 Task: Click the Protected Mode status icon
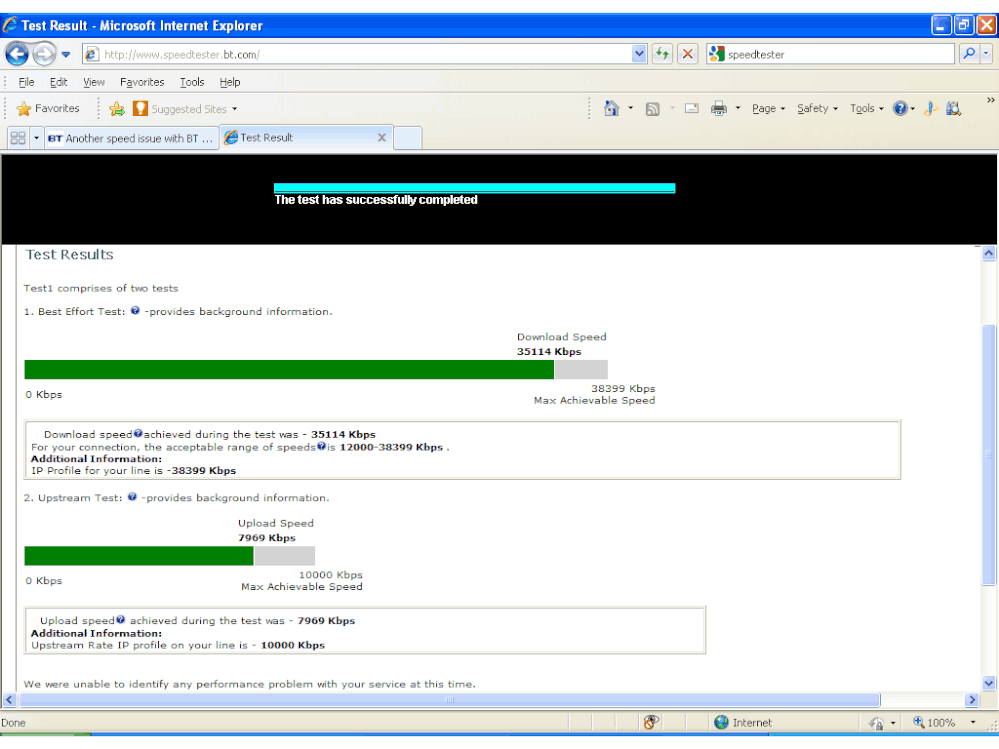pyautogui.click(x=877, y=723)
